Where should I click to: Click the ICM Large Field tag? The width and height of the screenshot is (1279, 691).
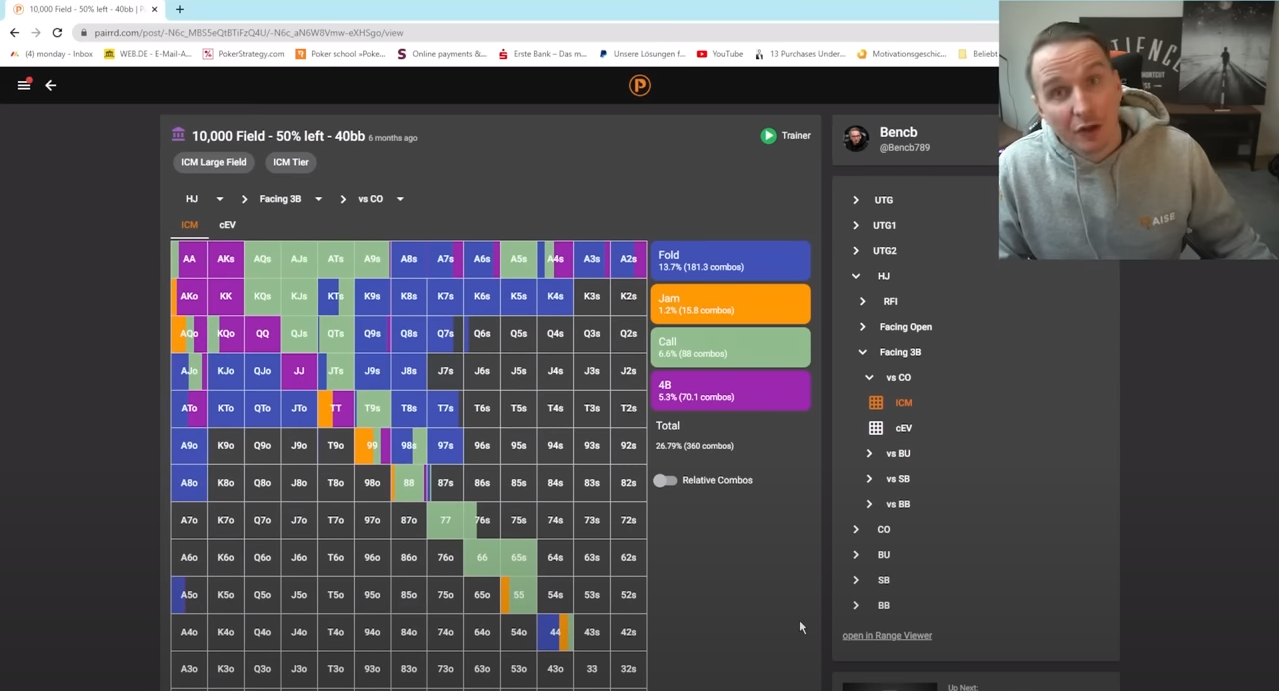point(213,162)
